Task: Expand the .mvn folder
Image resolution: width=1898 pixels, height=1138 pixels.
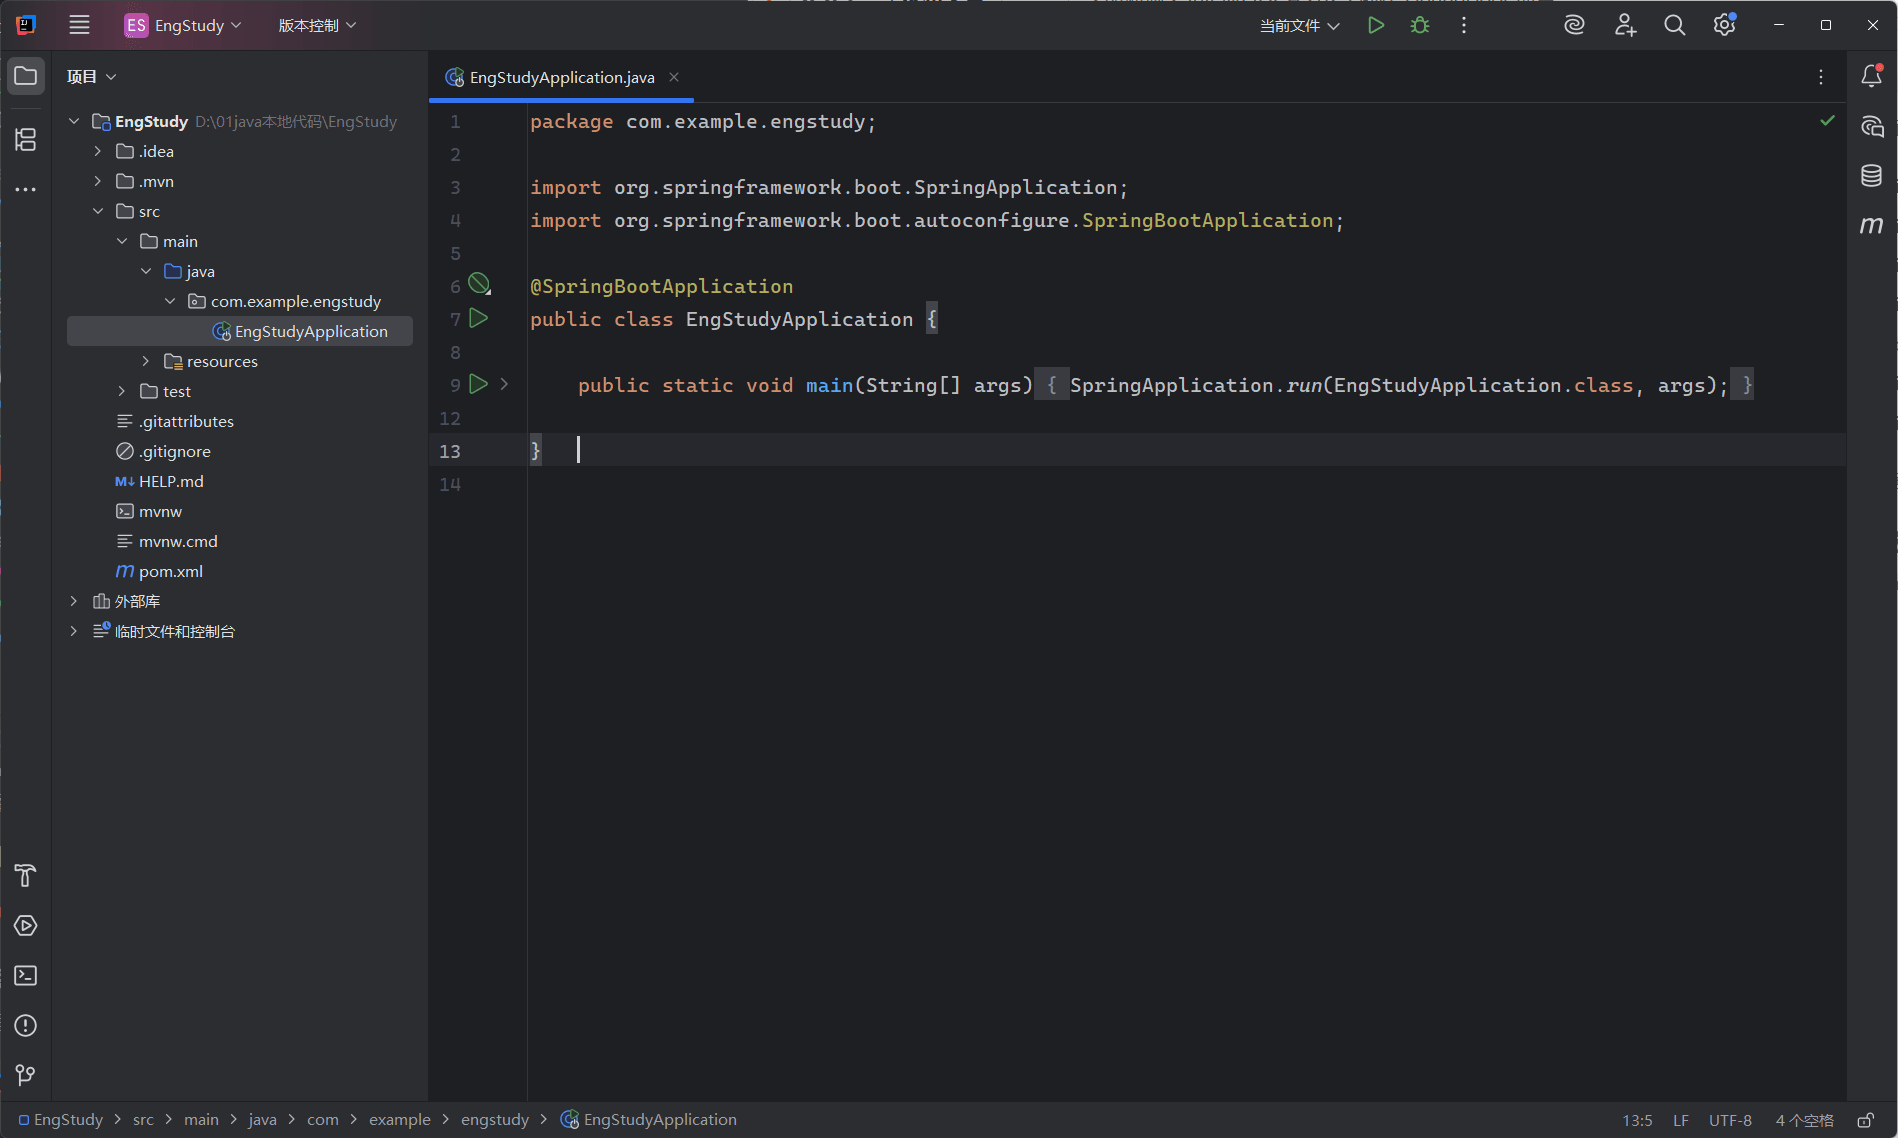Action: coord(98,181)
